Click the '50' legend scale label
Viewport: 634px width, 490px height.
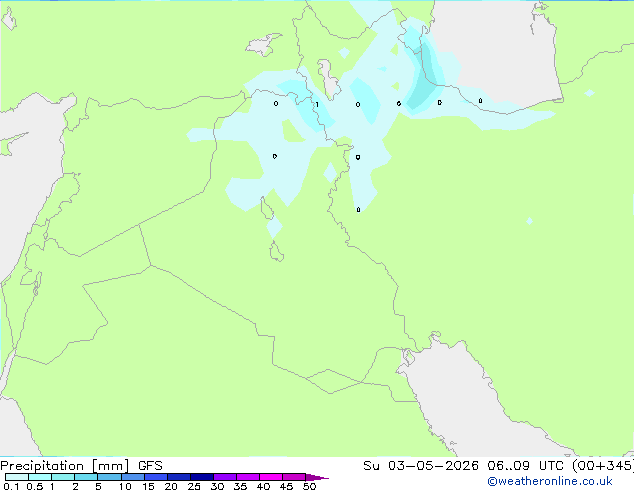click(x=309, y=486)
